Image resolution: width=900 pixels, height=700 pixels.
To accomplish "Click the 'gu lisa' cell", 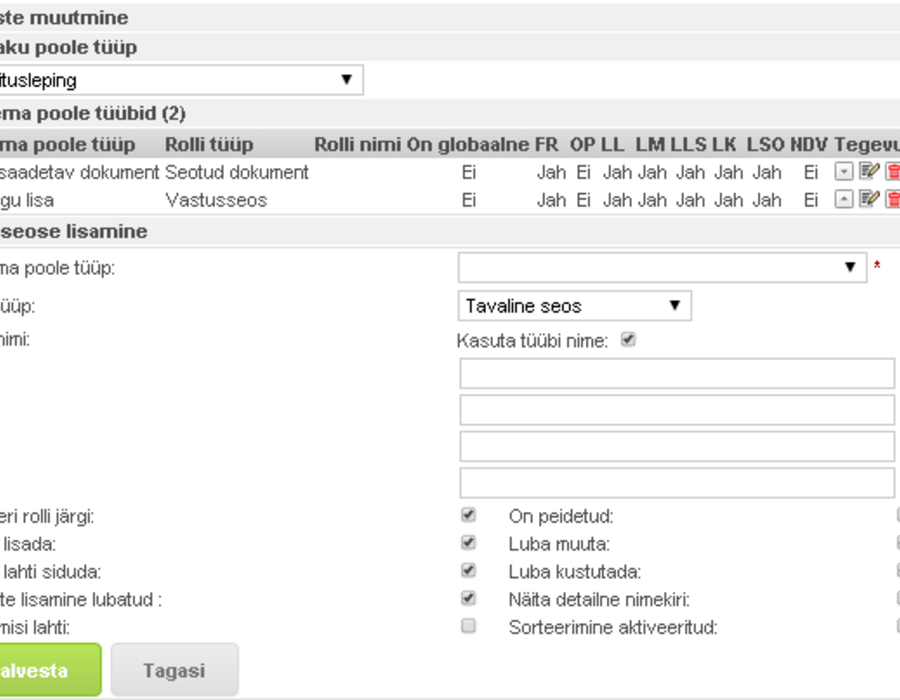I will coord(27,200).
